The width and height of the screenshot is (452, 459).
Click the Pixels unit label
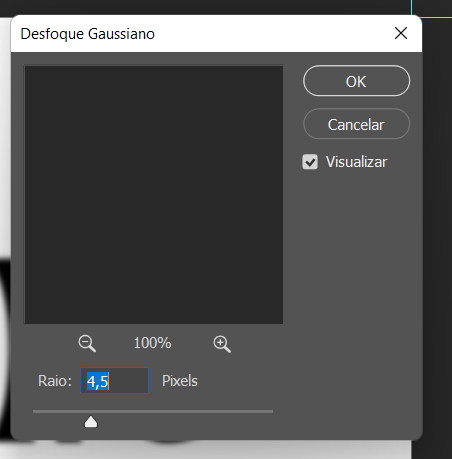coord(180,381)
